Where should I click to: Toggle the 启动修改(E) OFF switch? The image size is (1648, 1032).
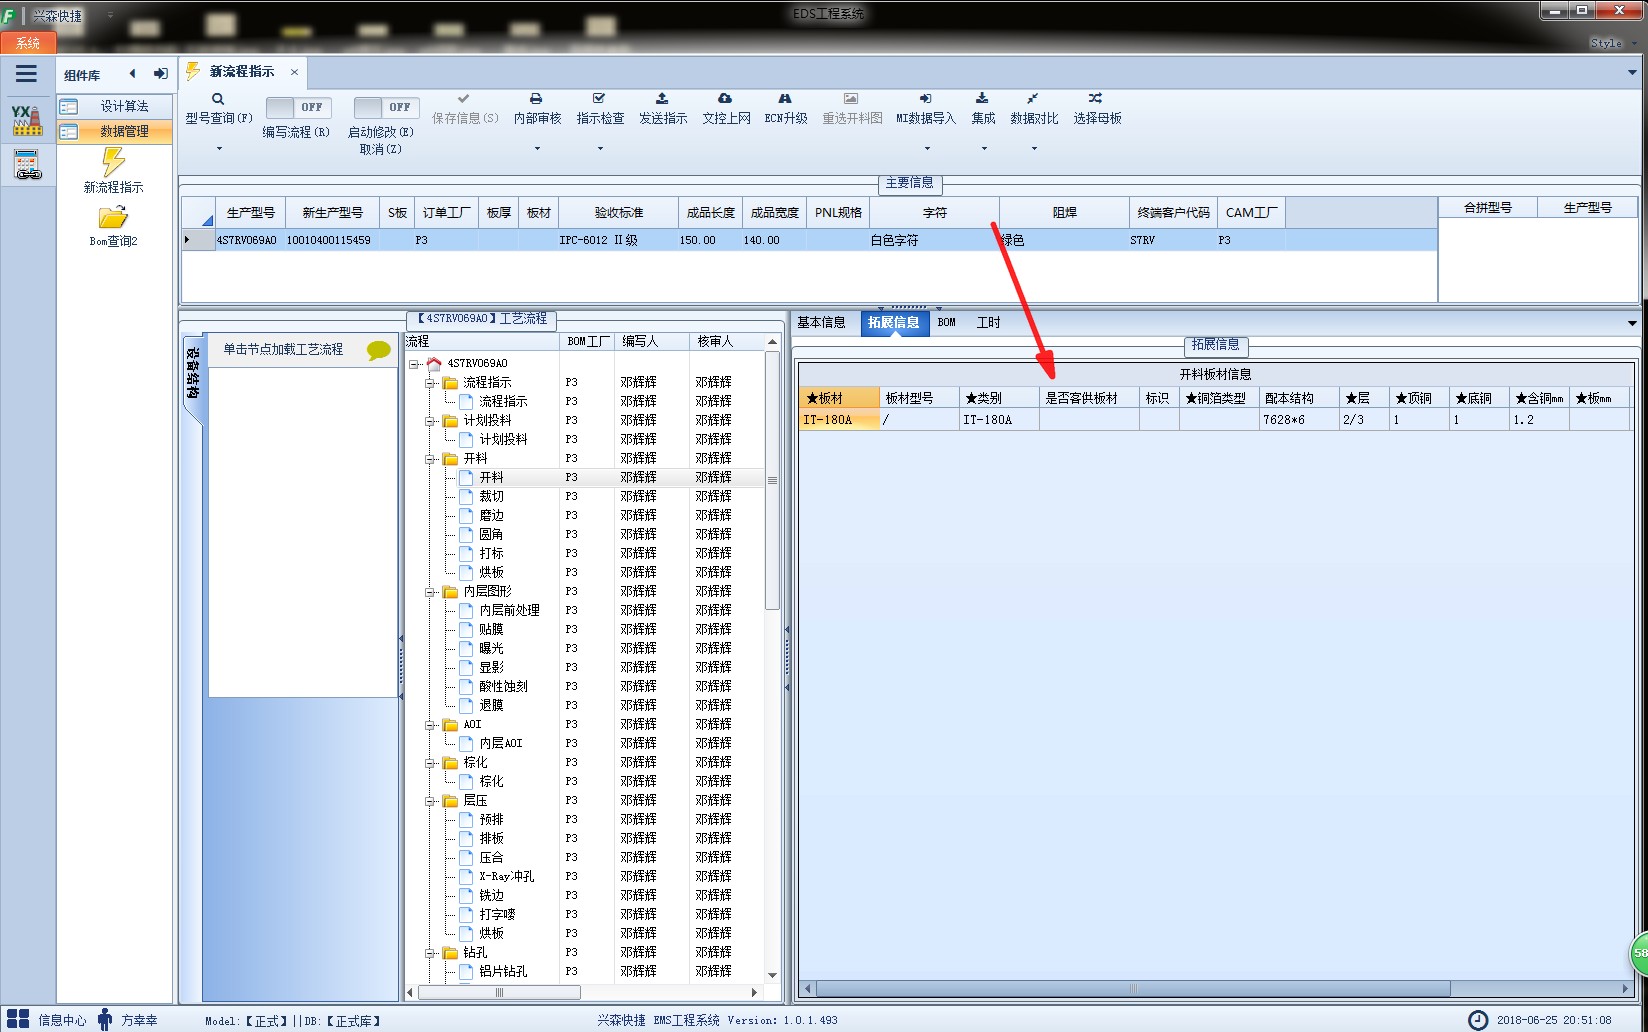point(387,107)
